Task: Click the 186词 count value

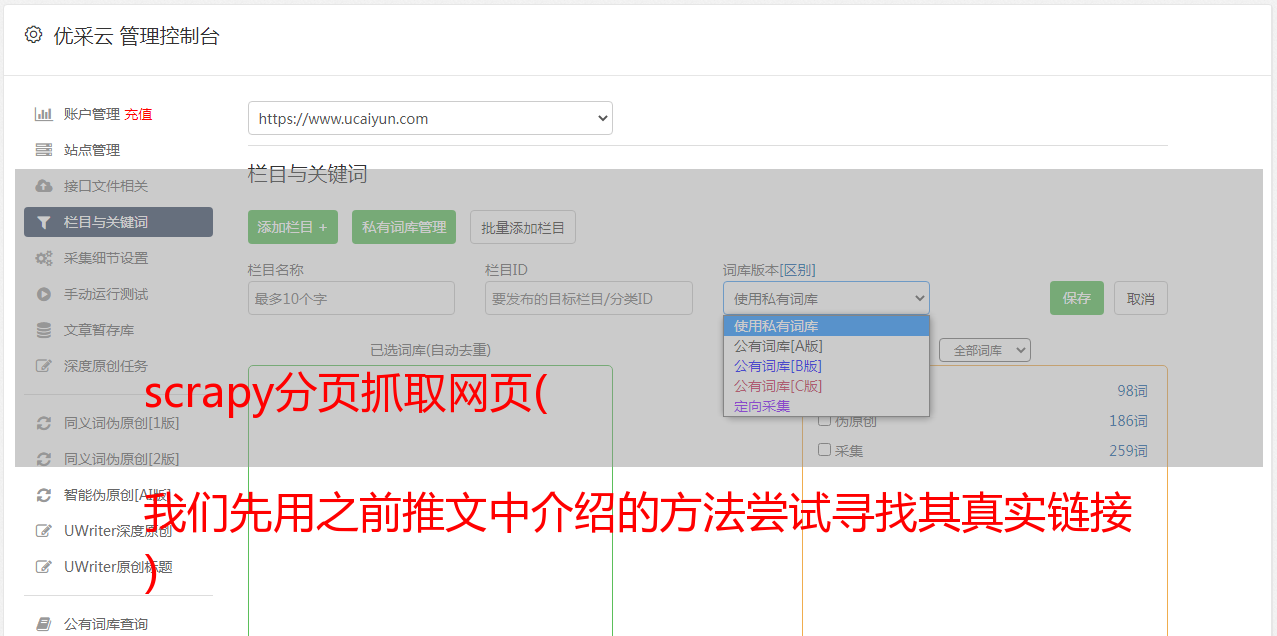Action: coord(1128,421)
